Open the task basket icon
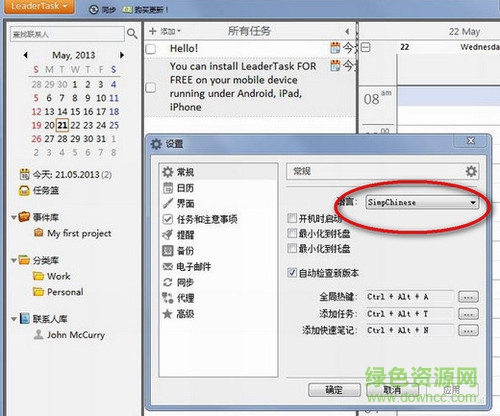 pos(24,190)
